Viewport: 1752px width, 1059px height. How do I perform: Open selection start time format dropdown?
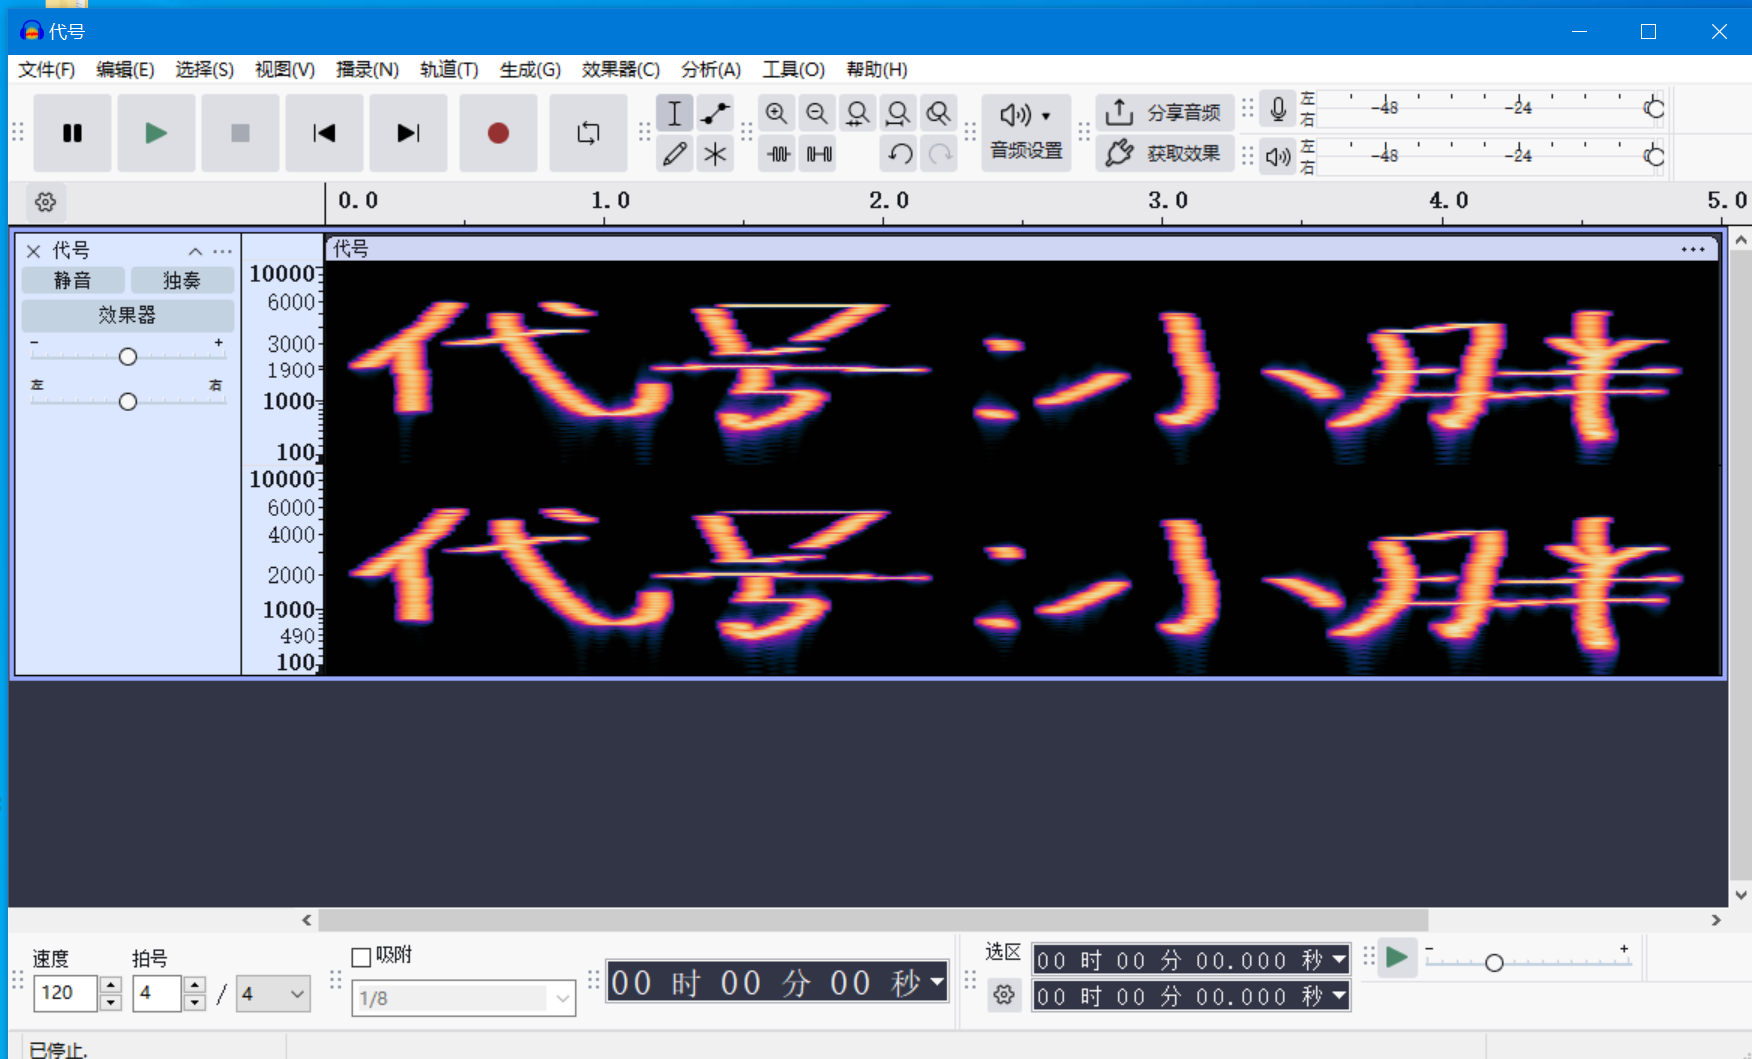point(1339,960)
